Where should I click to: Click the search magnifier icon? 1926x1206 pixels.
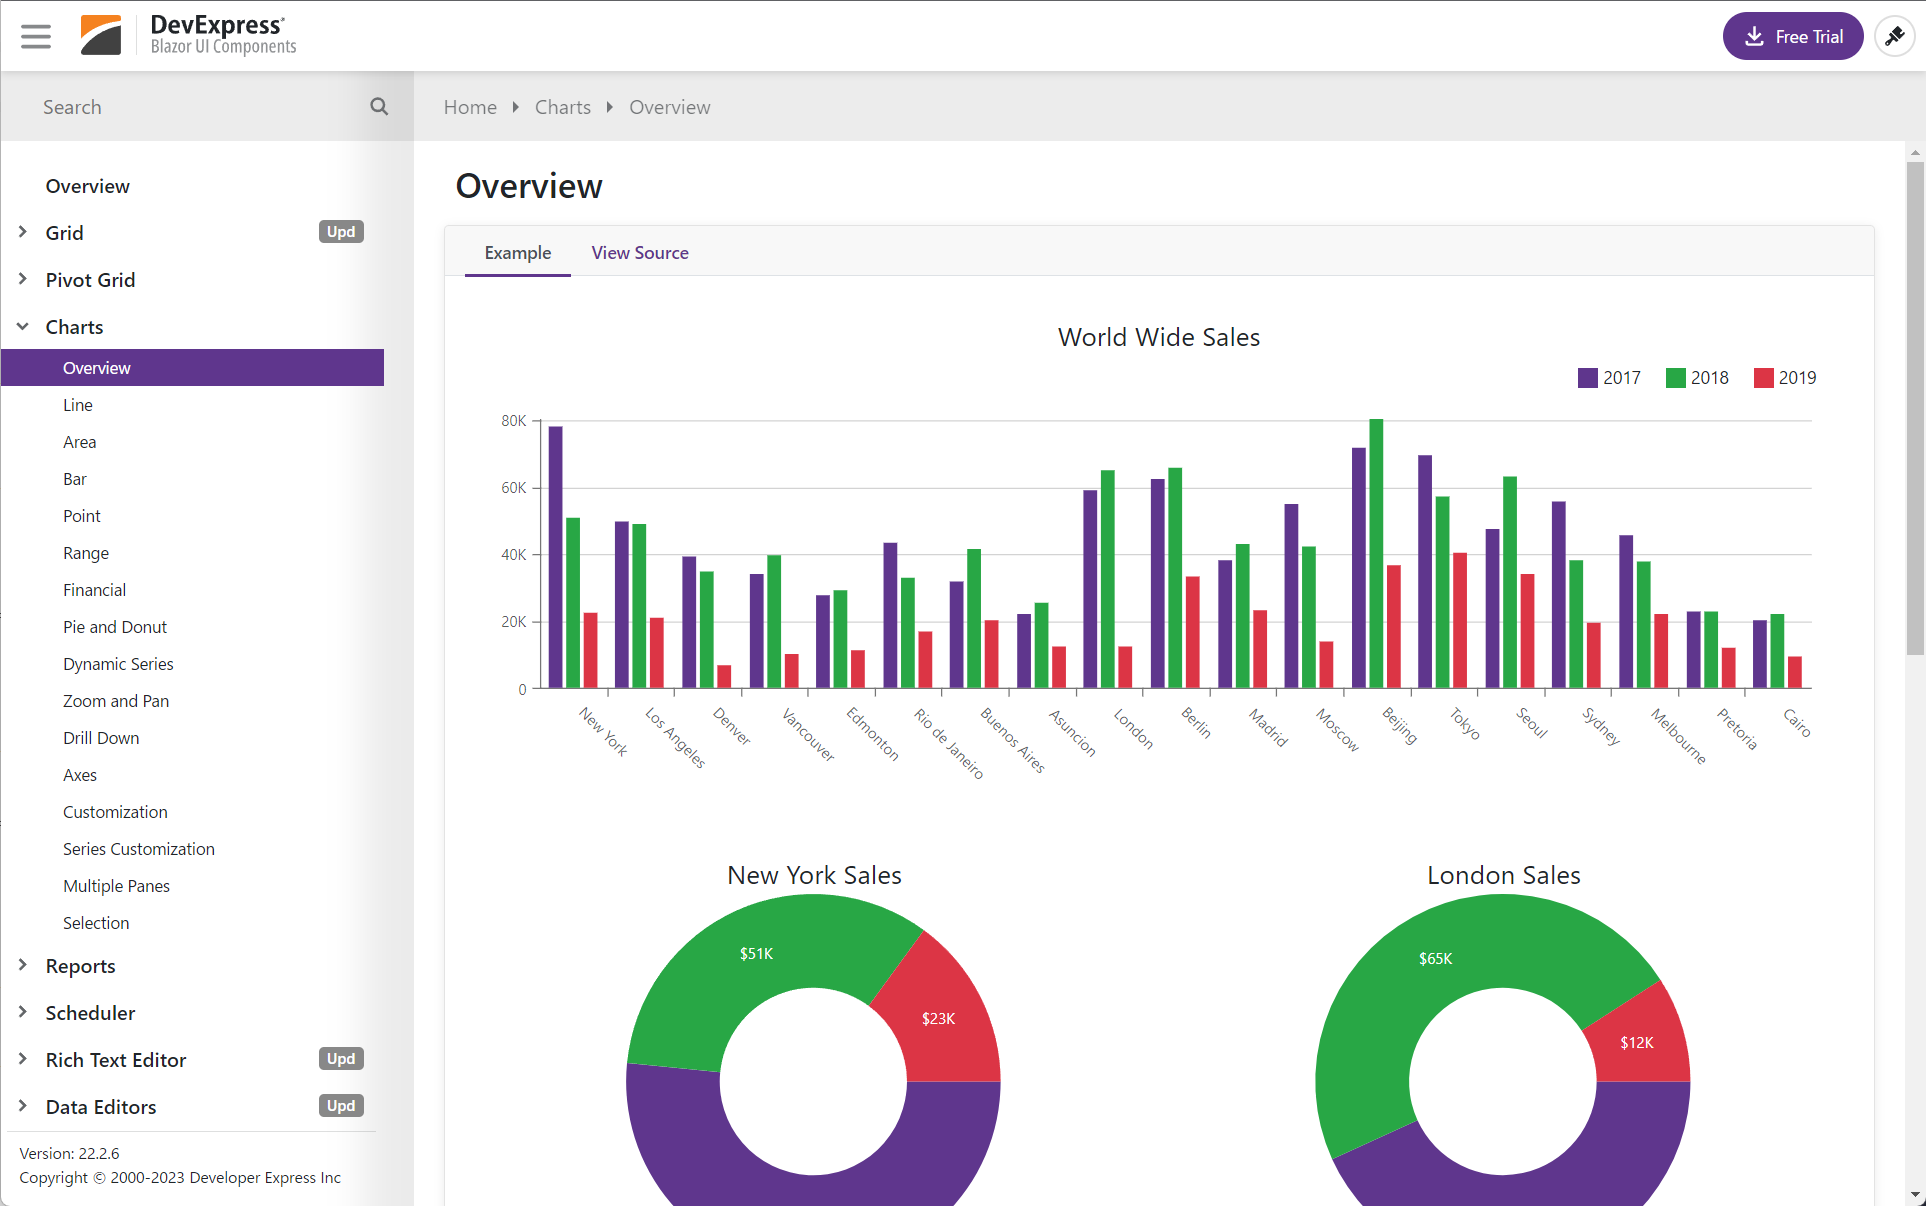pyautogui.click(x=379, y=106)
